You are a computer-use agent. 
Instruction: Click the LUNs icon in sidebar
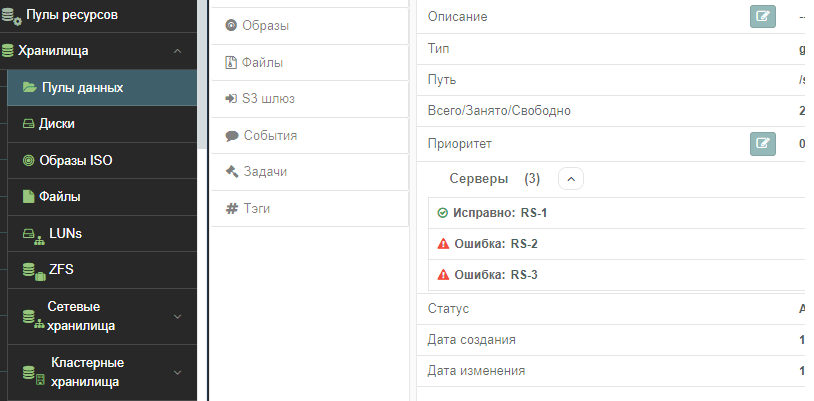click(x=31, y=234)
